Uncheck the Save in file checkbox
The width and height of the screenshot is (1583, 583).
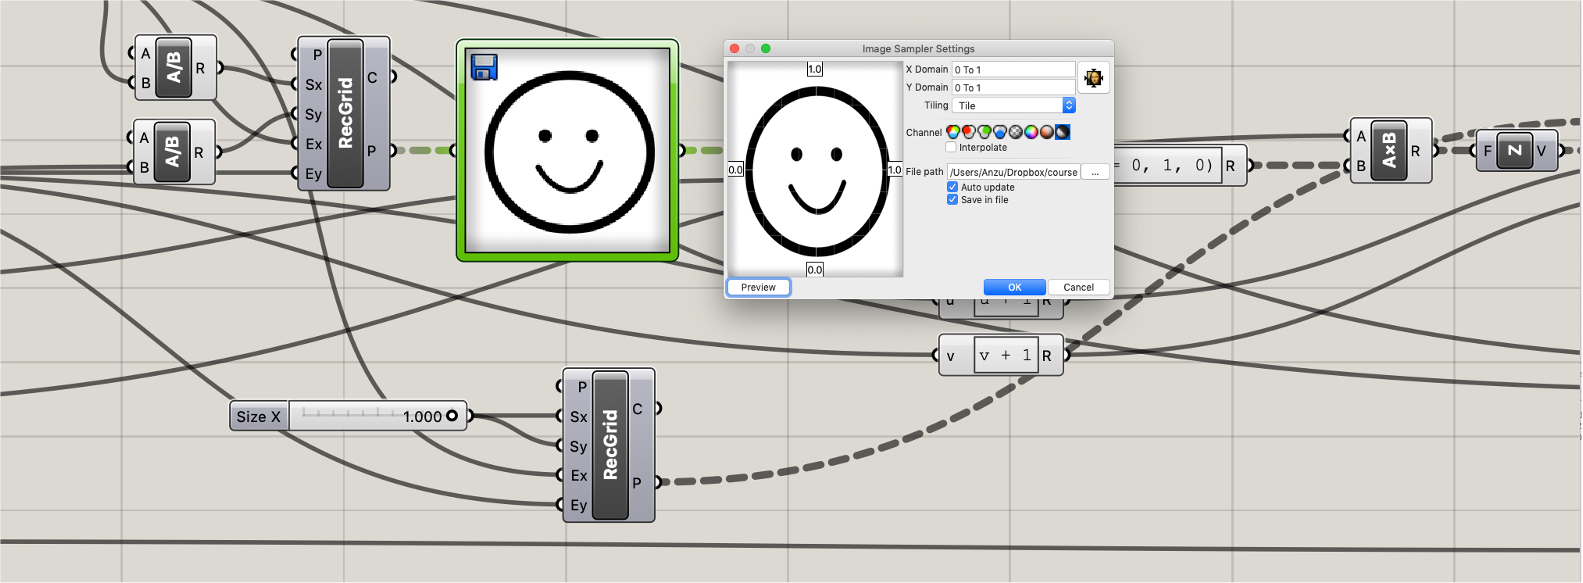(x=952, y=200)
